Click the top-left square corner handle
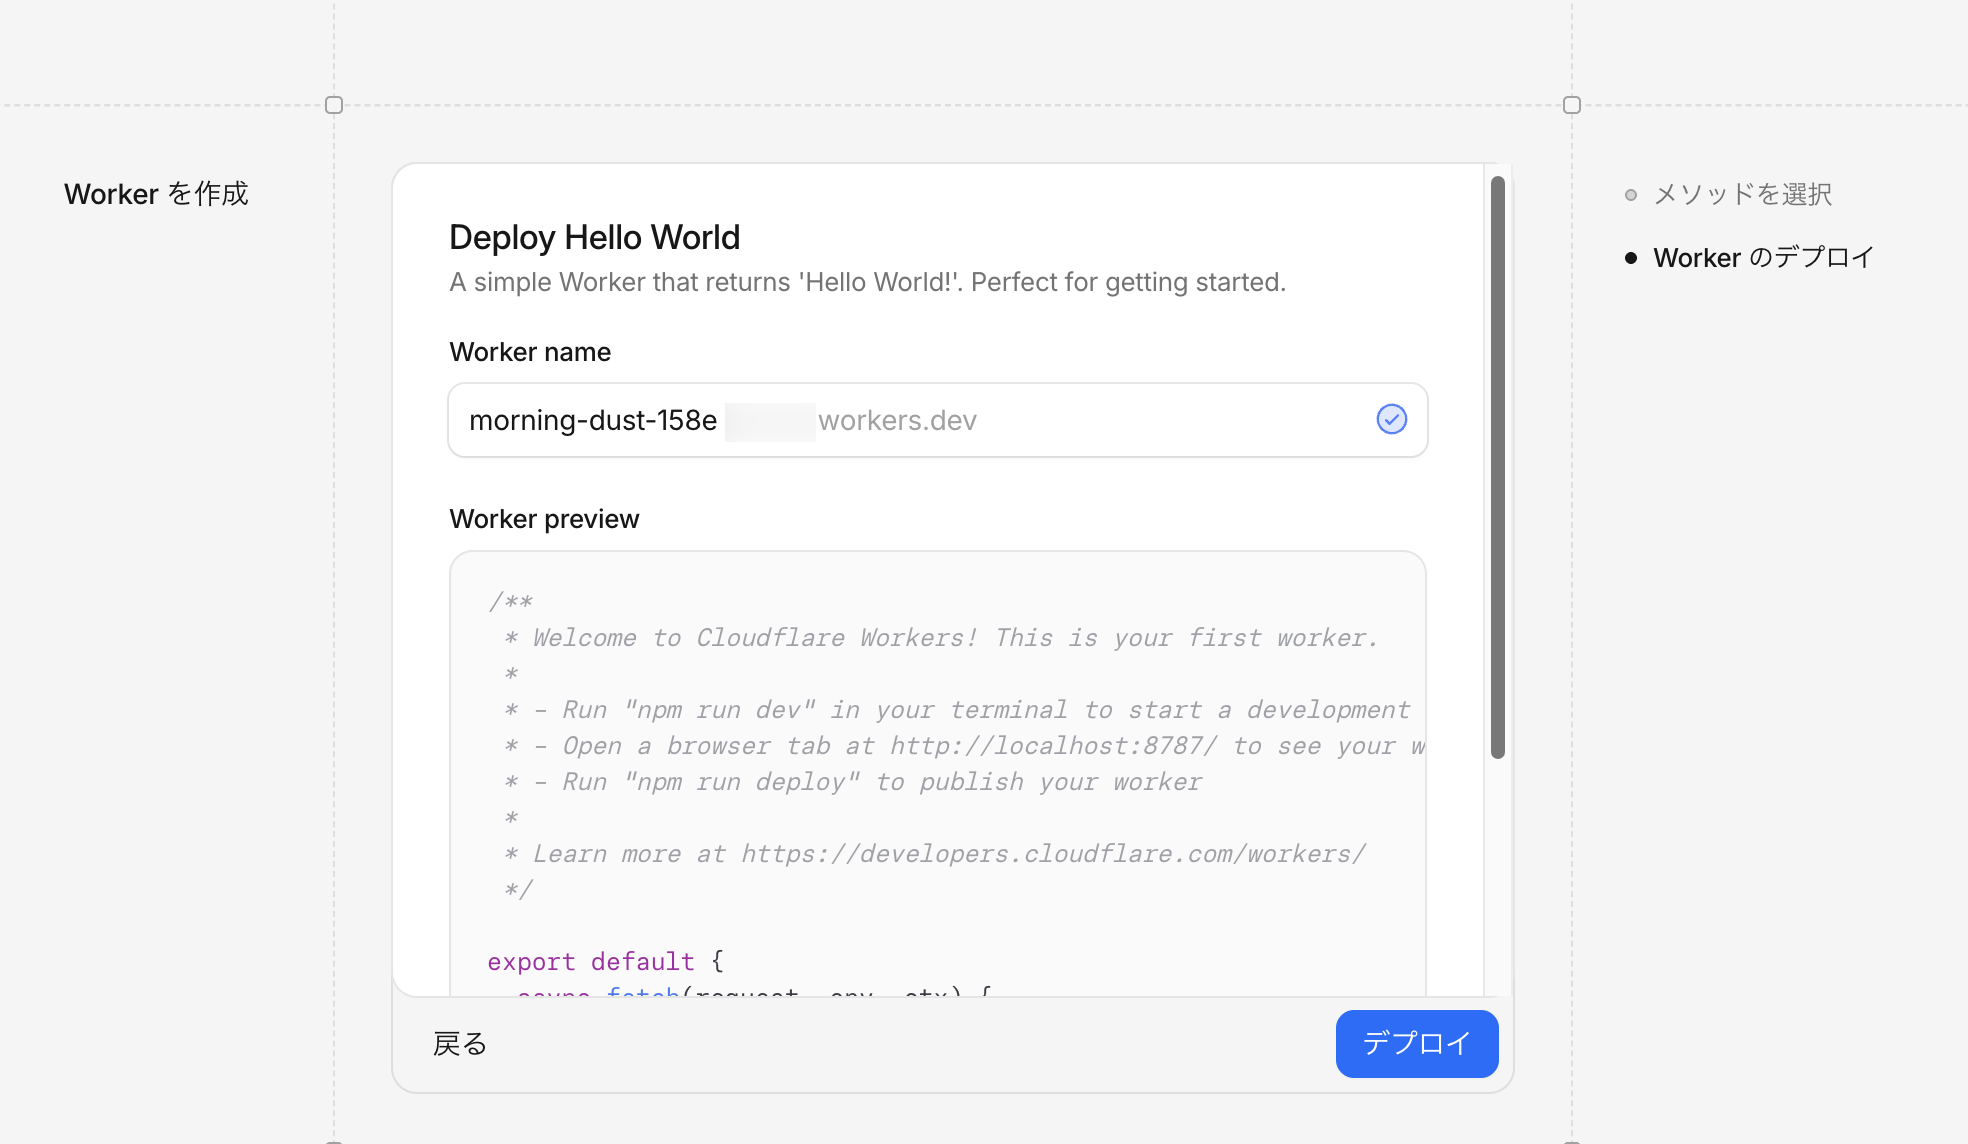 (334, 105)
